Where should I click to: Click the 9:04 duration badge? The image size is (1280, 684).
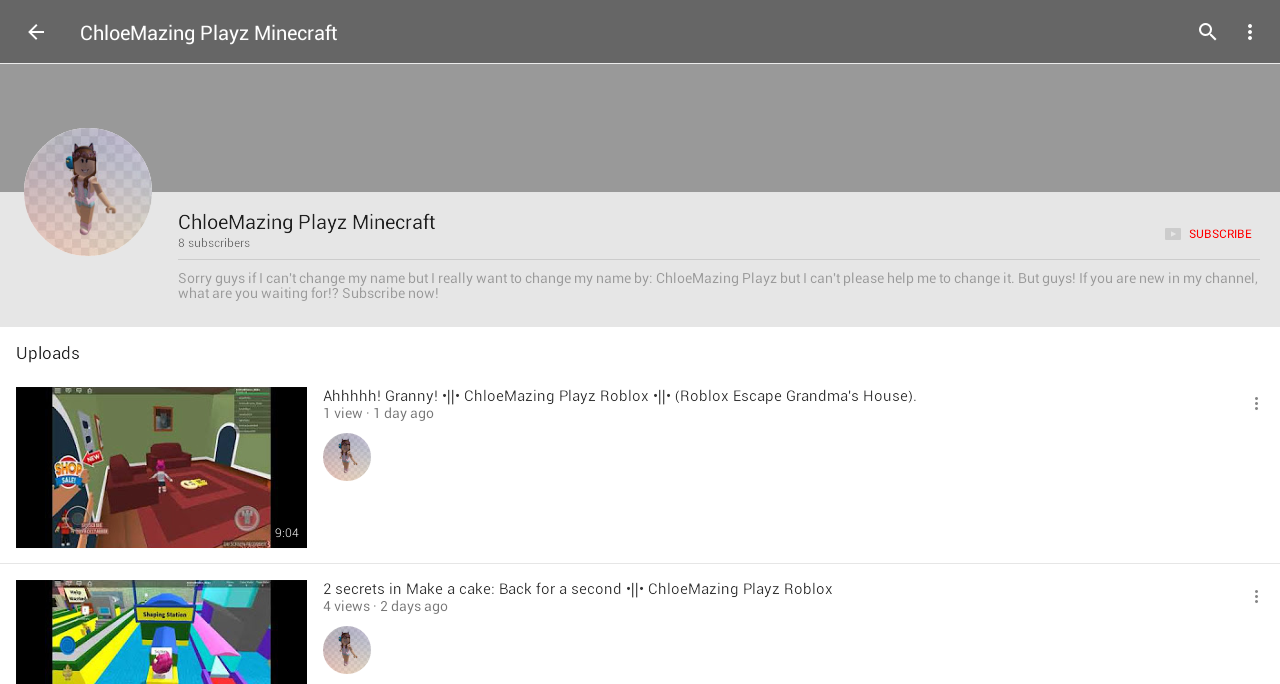click(287, 533)
